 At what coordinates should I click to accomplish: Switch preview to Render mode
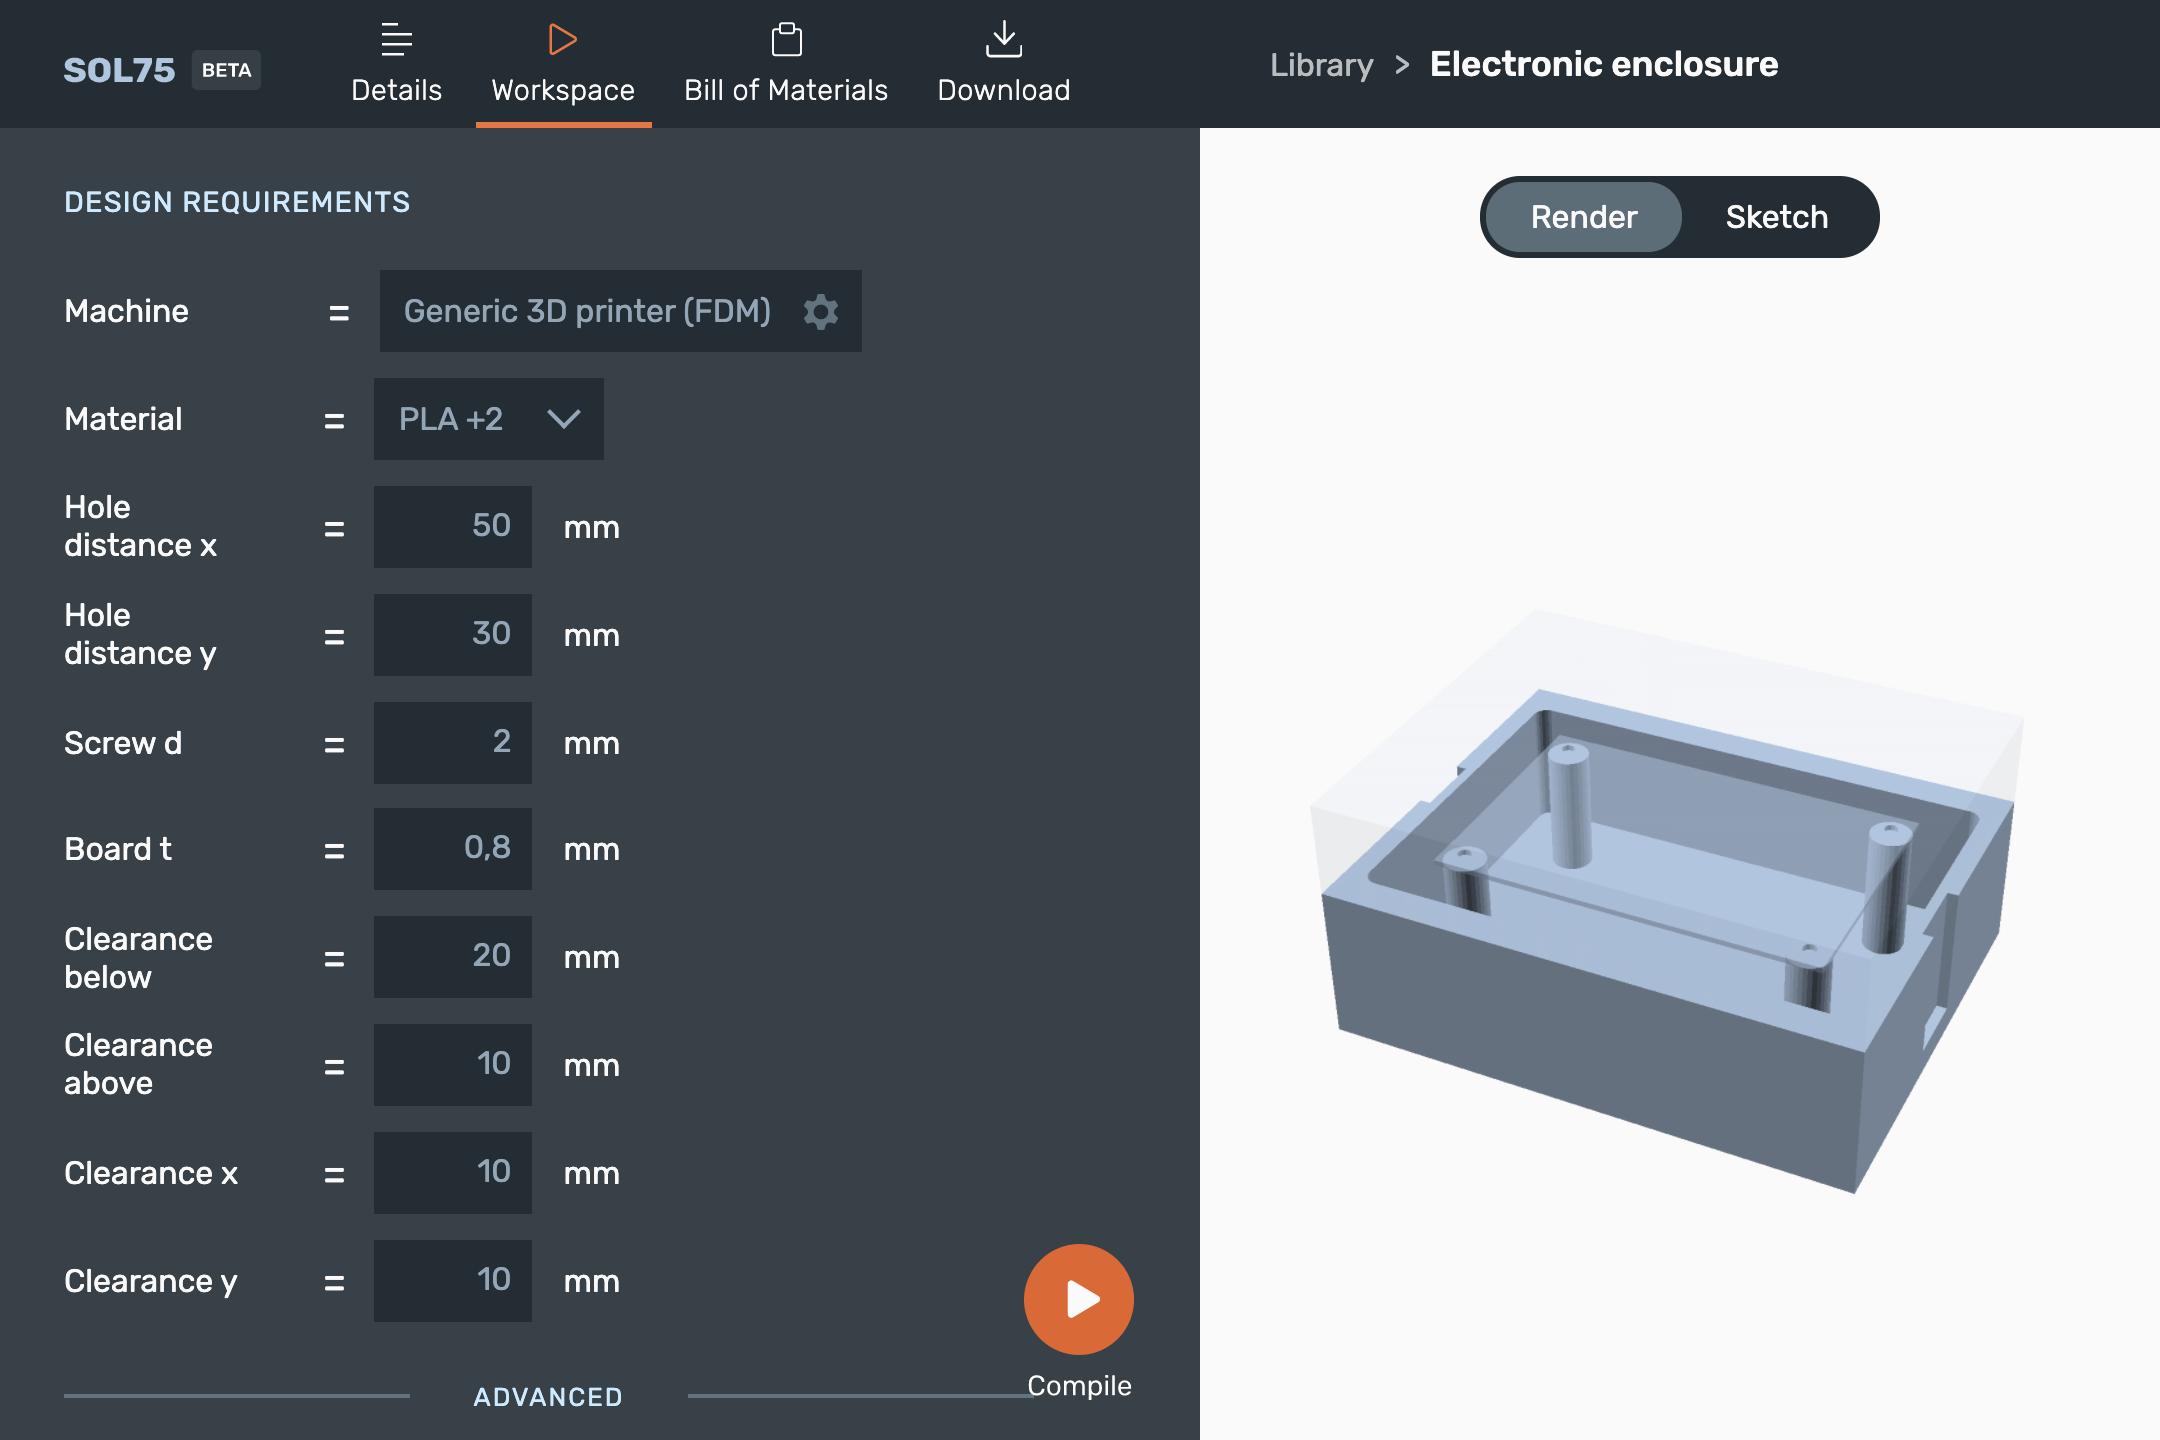[1583, 217]
